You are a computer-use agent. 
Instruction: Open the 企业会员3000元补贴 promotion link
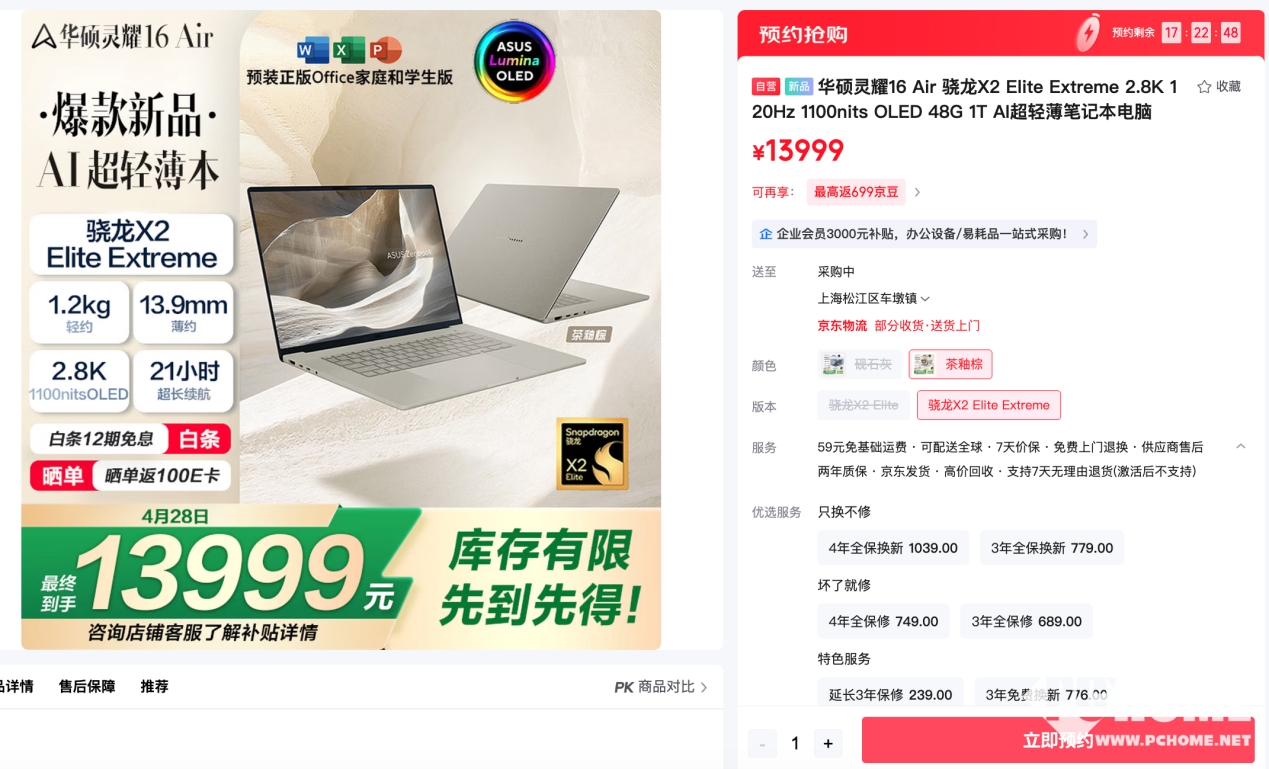tap(924, 234)
